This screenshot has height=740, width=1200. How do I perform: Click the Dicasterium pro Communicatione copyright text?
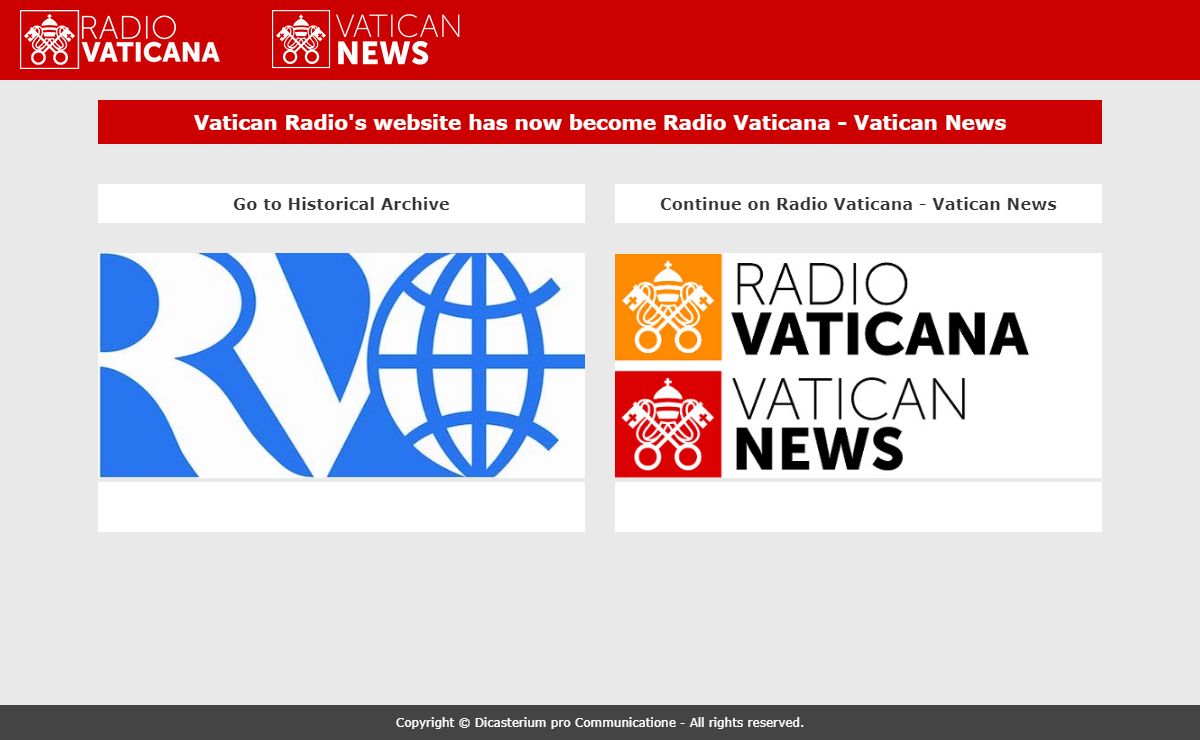coord(599,722)
